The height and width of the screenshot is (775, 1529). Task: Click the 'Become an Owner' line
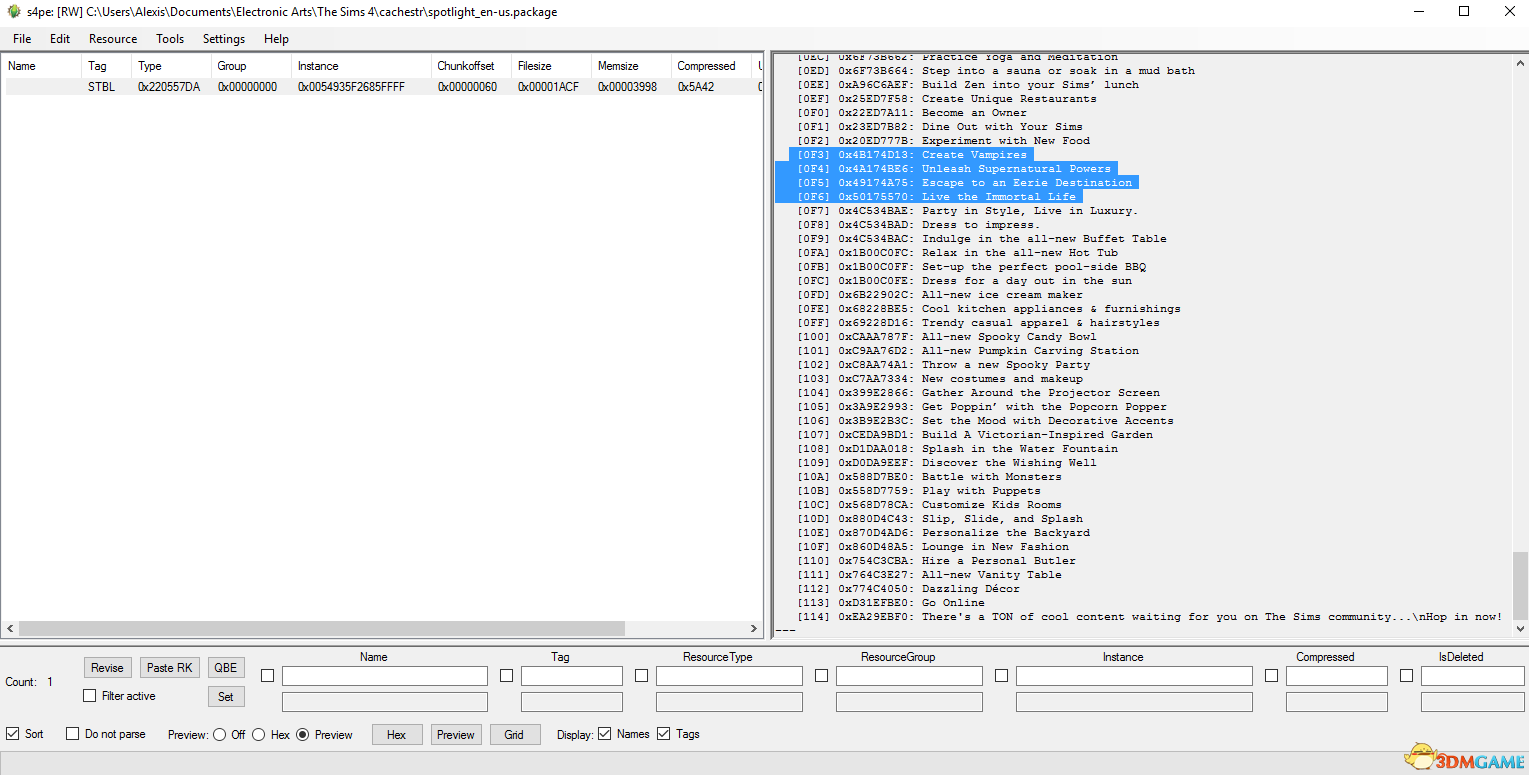click(912, 113)
